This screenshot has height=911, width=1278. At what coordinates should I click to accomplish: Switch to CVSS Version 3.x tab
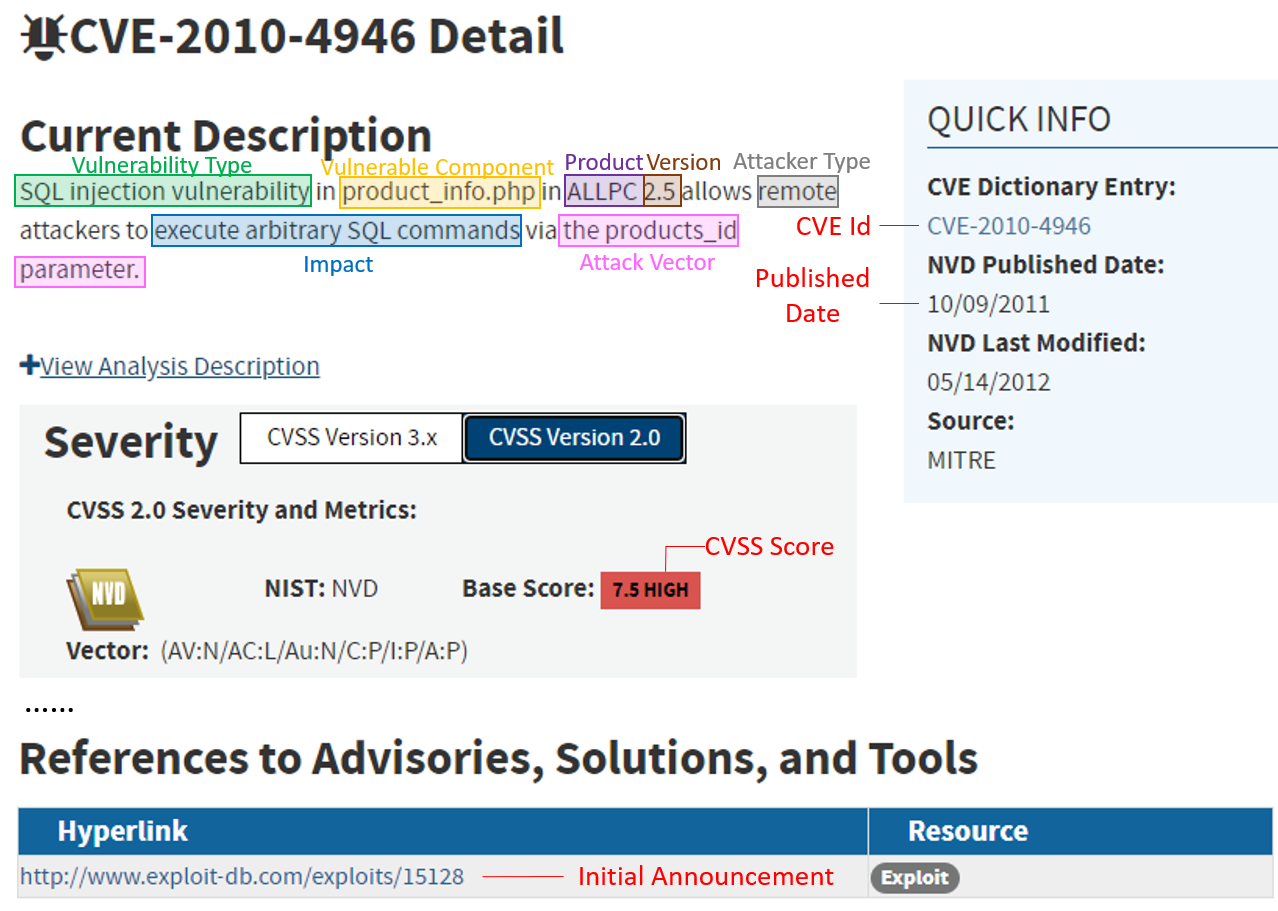352,438
